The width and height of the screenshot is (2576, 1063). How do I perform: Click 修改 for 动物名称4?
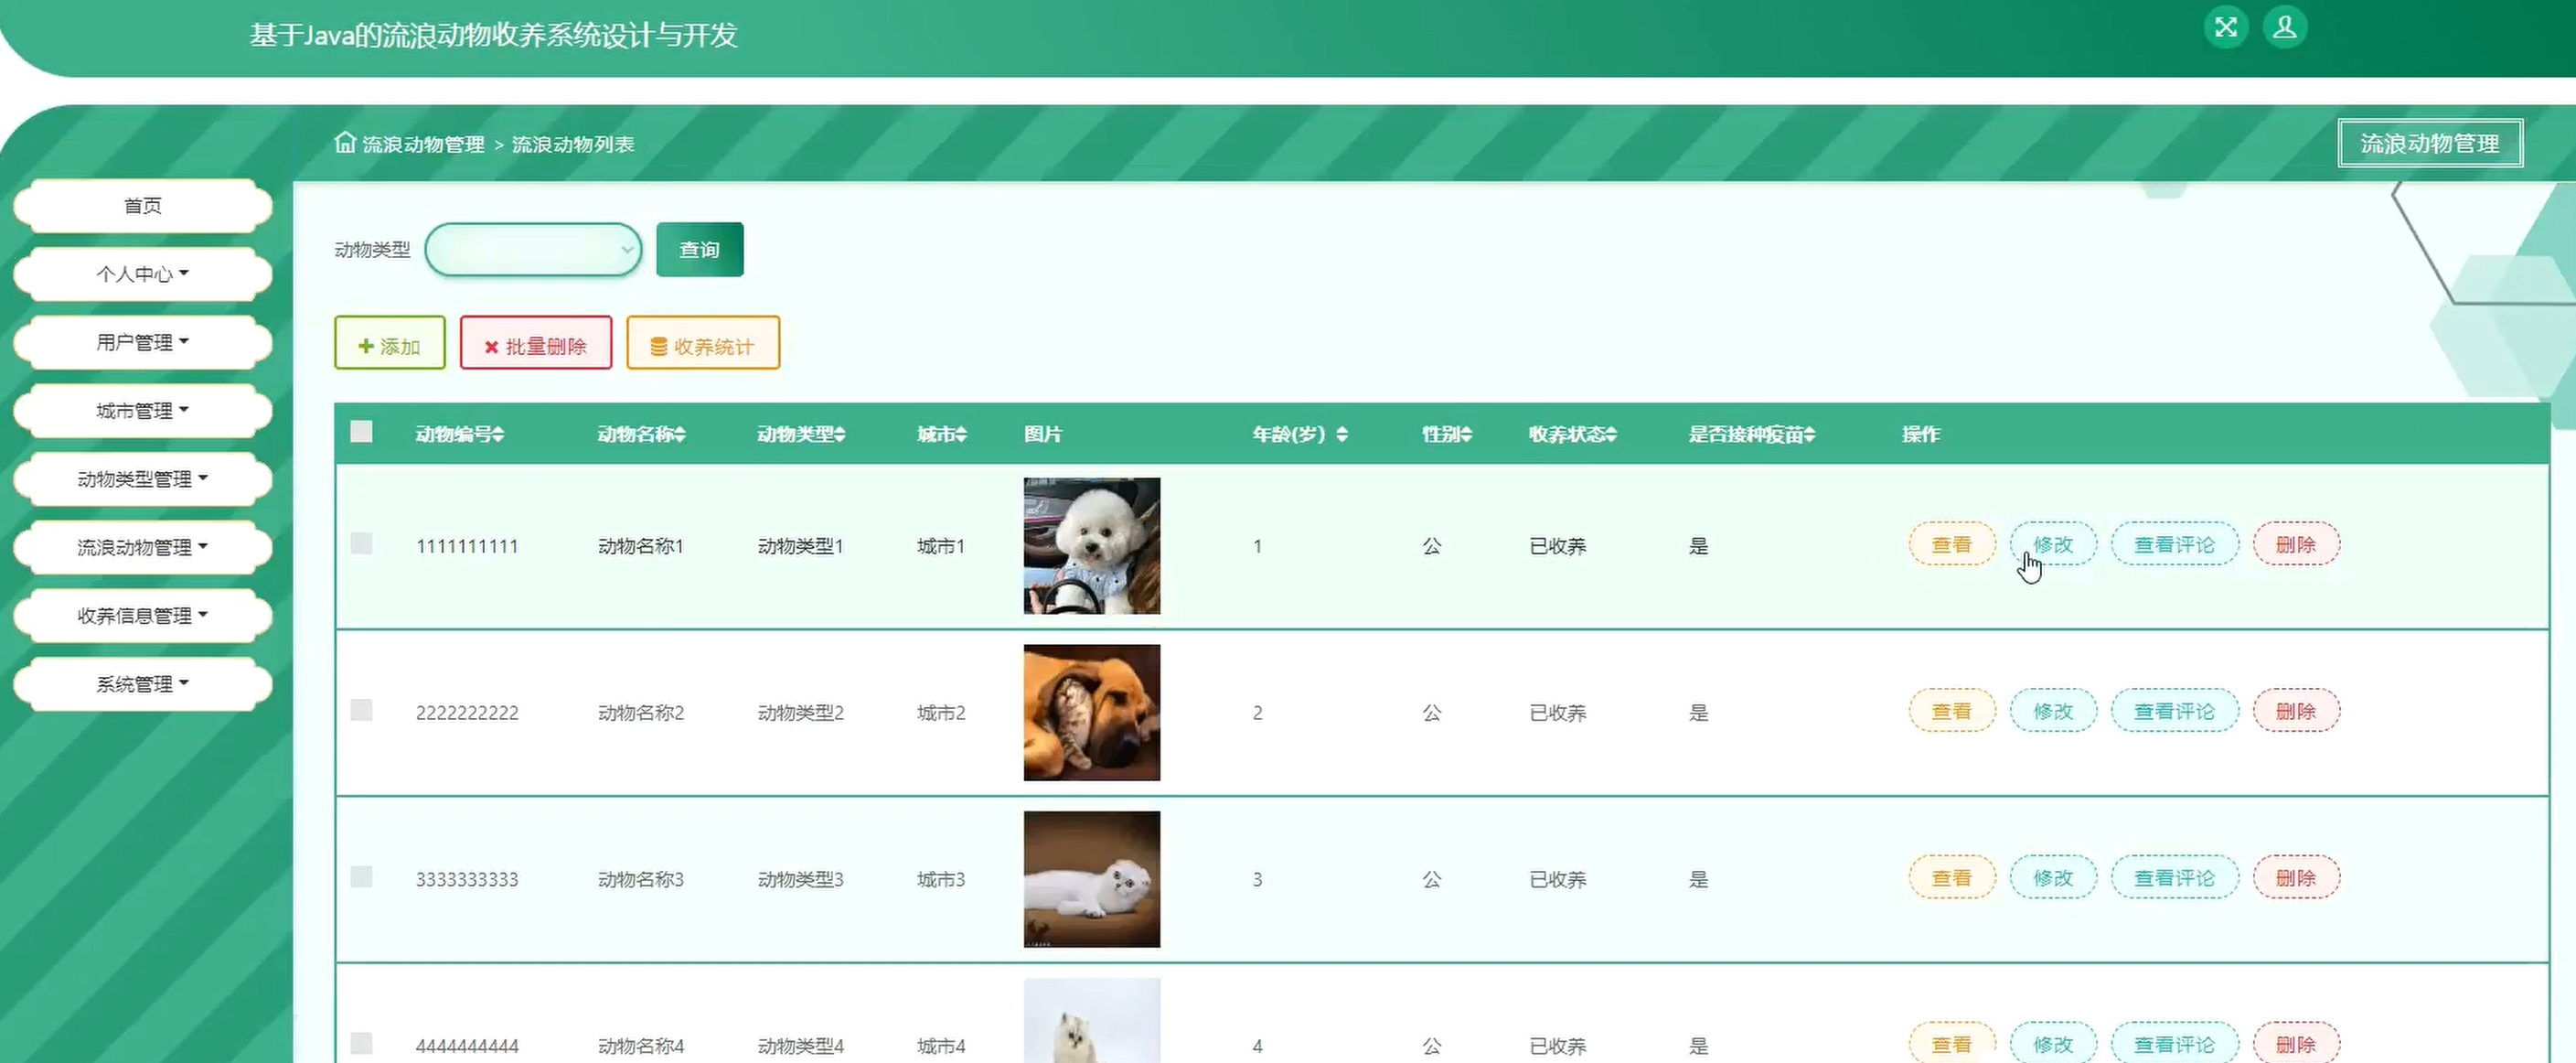(2053, 1043)
